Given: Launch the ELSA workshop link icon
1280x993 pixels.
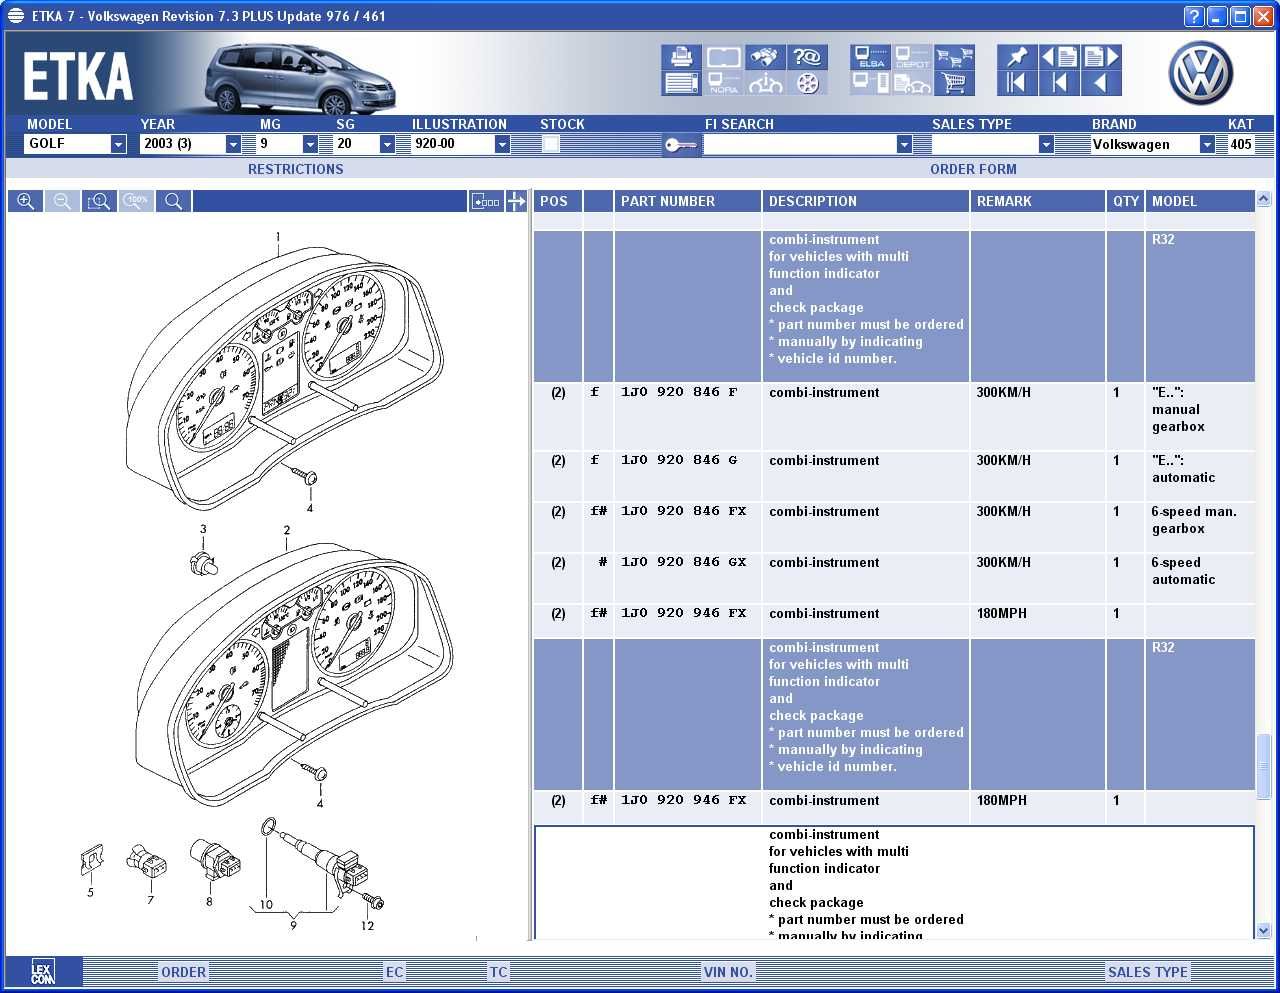Looking at the screenshot, I should (x=870, y=57).
